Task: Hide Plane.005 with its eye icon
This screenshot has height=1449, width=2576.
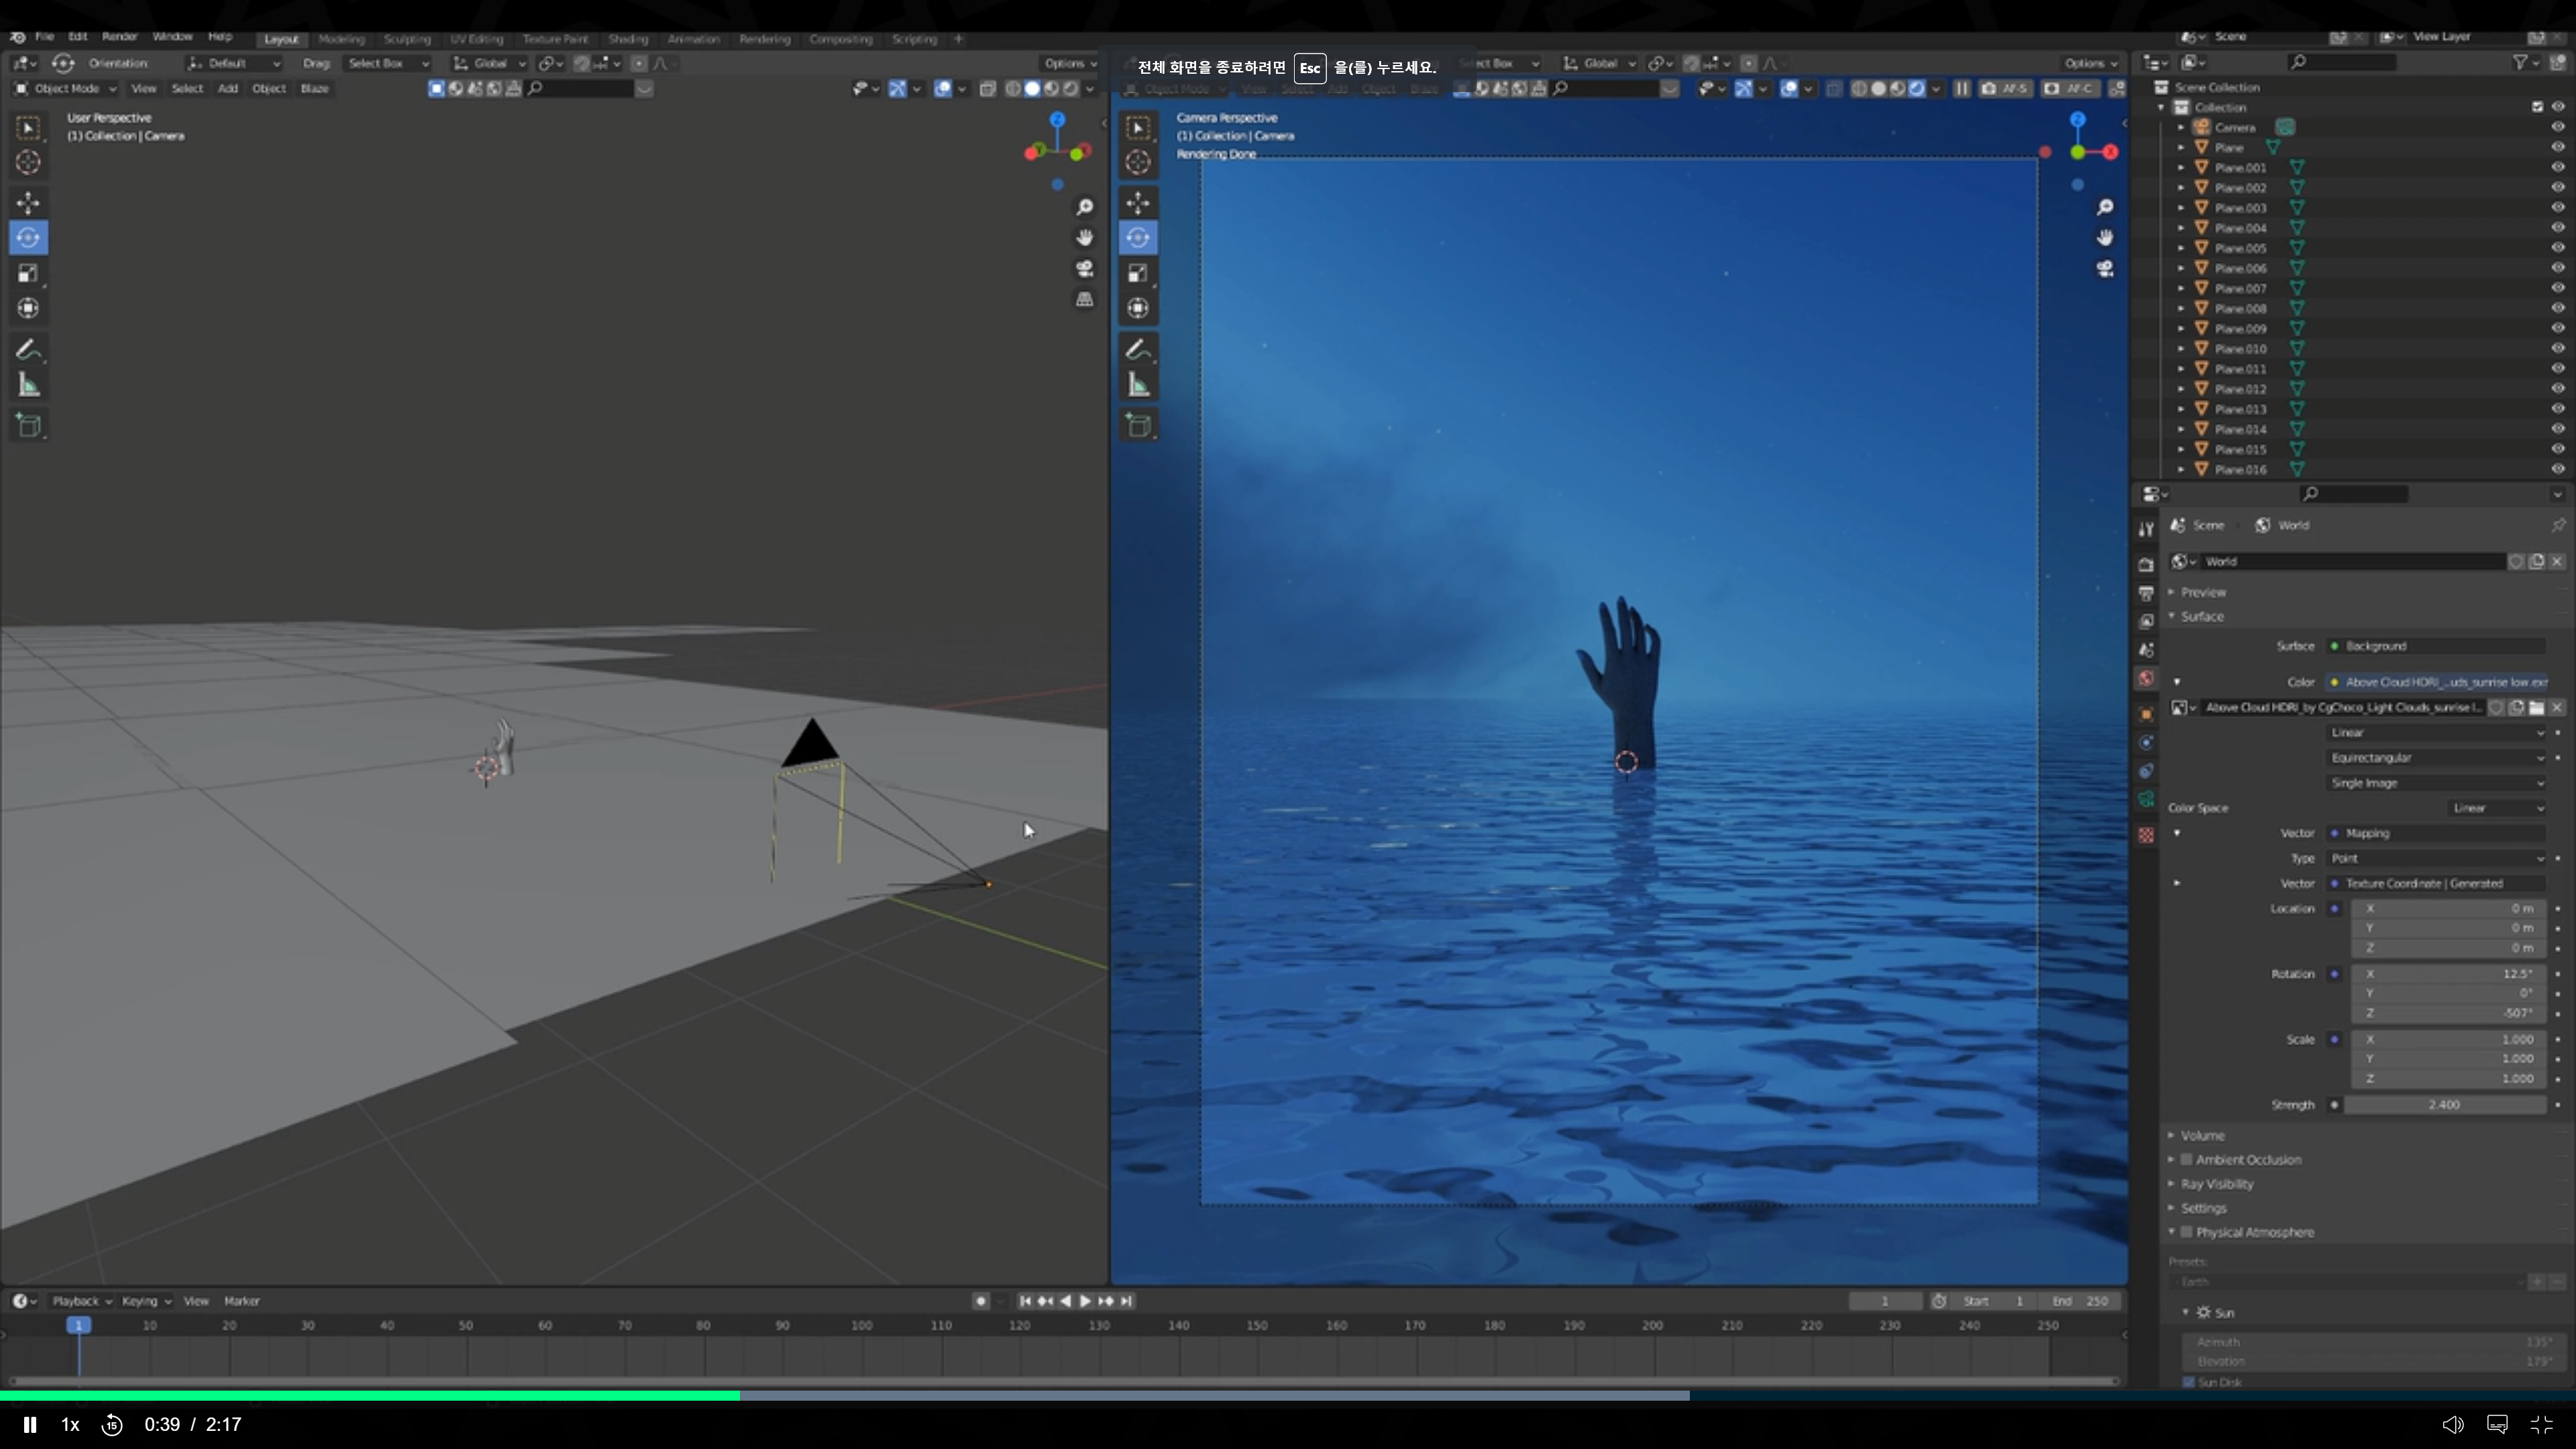Action: click(2557, 248)
